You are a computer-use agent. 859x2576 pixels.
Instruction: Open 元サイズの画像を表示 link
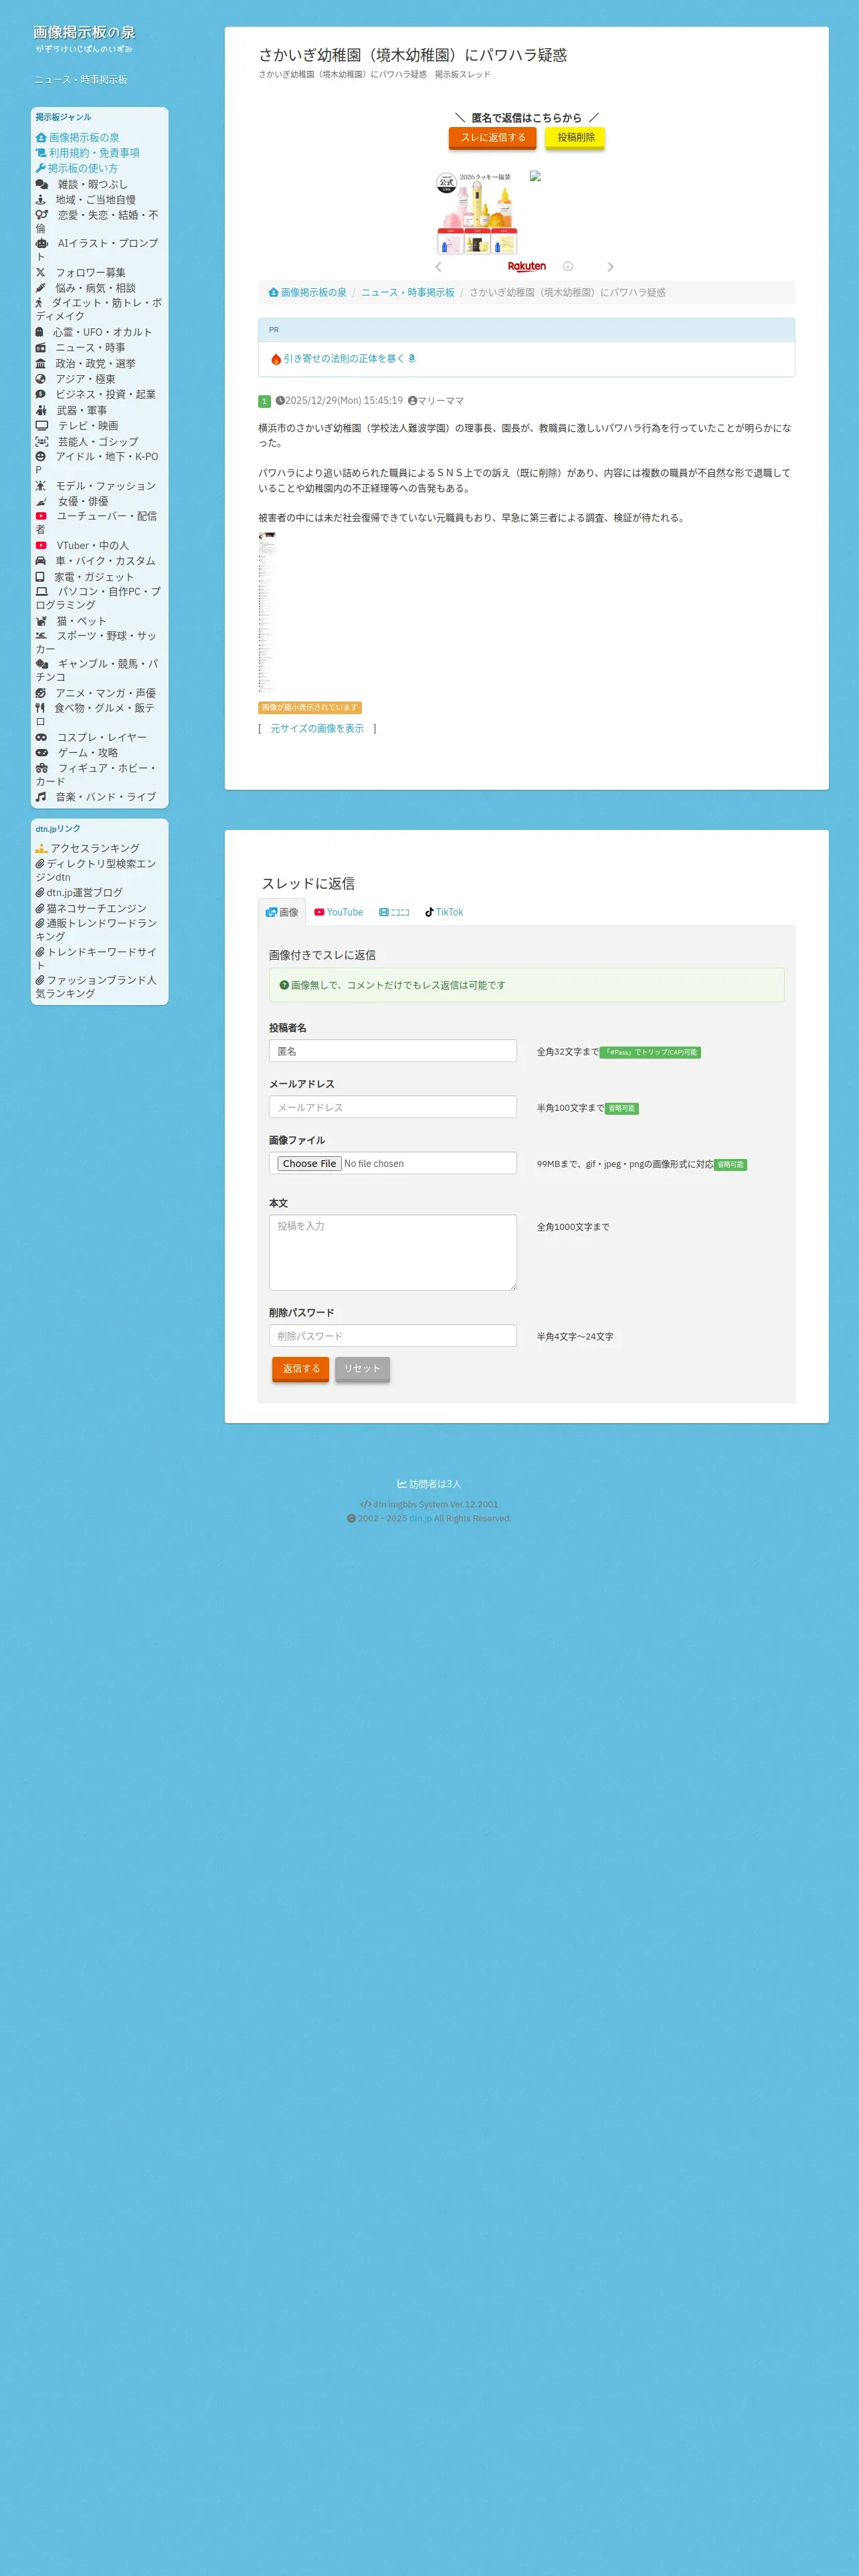pyautogui.click(x=317, y=729)
